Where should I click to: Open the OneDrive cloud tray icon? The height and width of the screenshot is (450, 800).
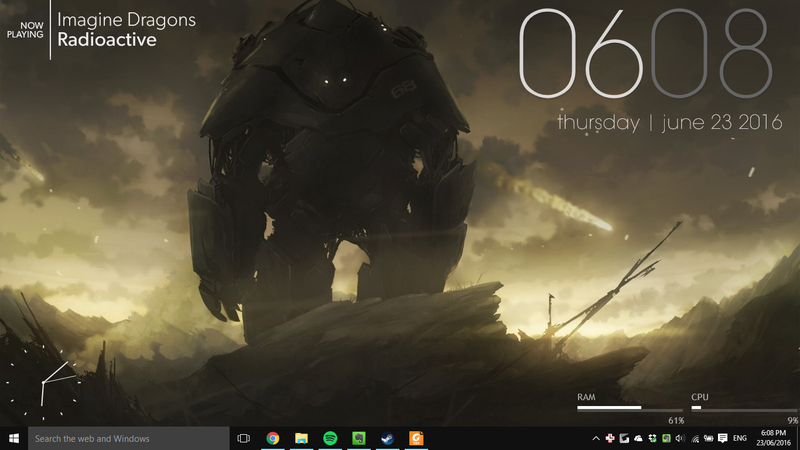[638, 438]
